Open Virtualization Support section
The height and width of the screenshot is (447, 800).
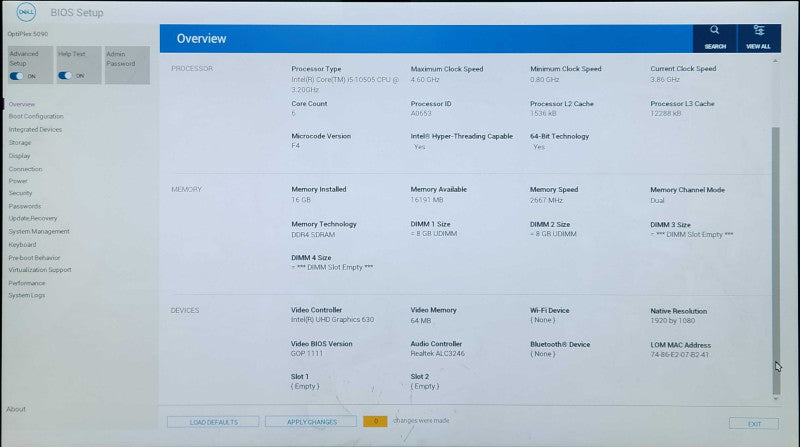point(40,270)
